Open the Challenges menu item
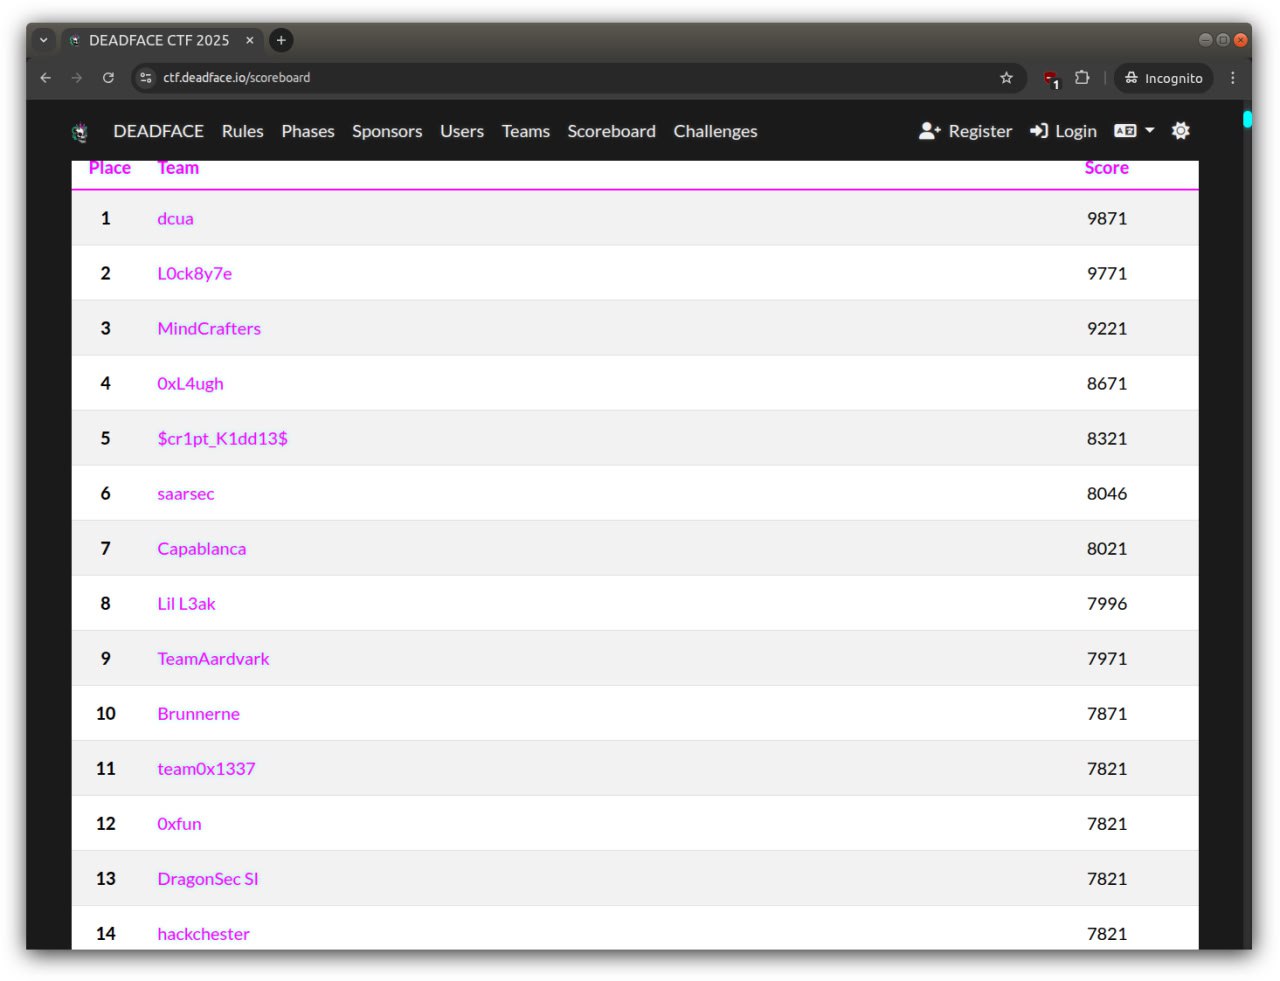Image resolution: width=1280 pixels, height=981 pixels. (x=715, y=131)
